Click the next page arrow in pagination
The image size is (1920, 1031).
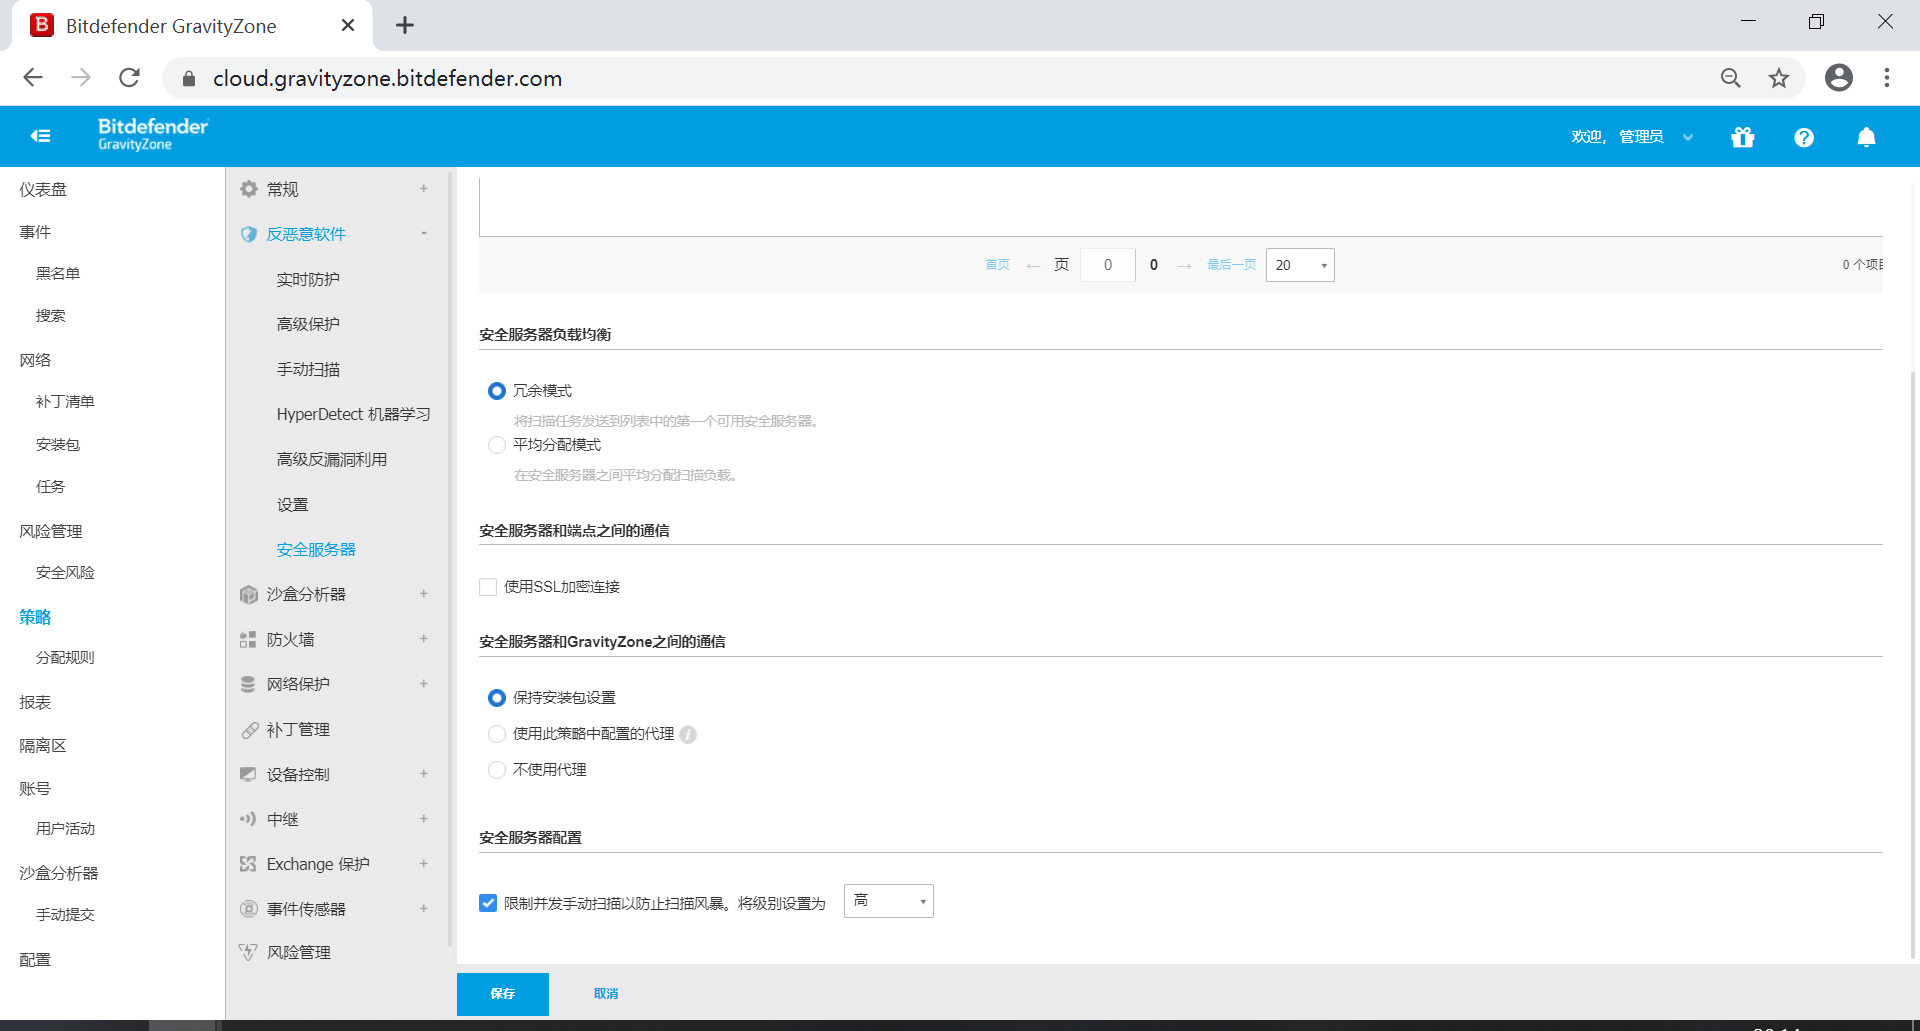point(1184,266)
